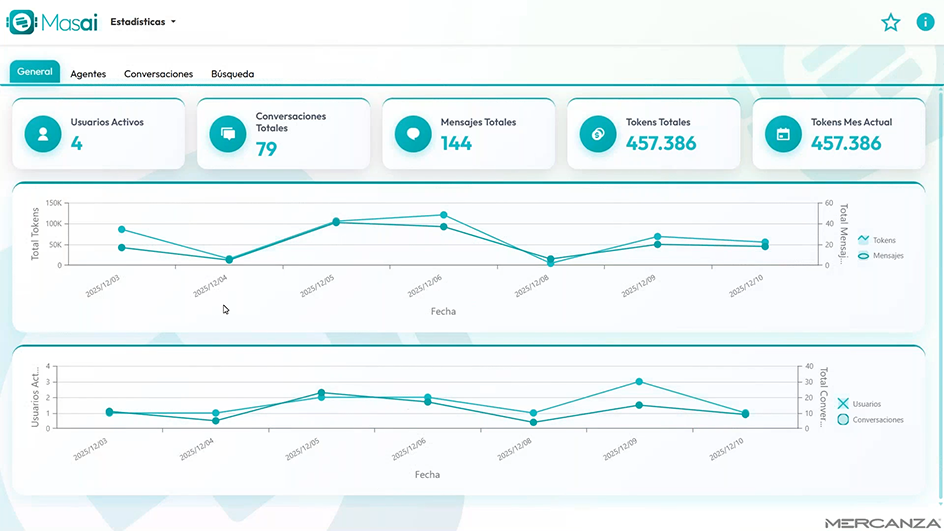Click the favorites star icon
Image resolution: width=944 pixels, height=531 pixels.
pos(890,22)
